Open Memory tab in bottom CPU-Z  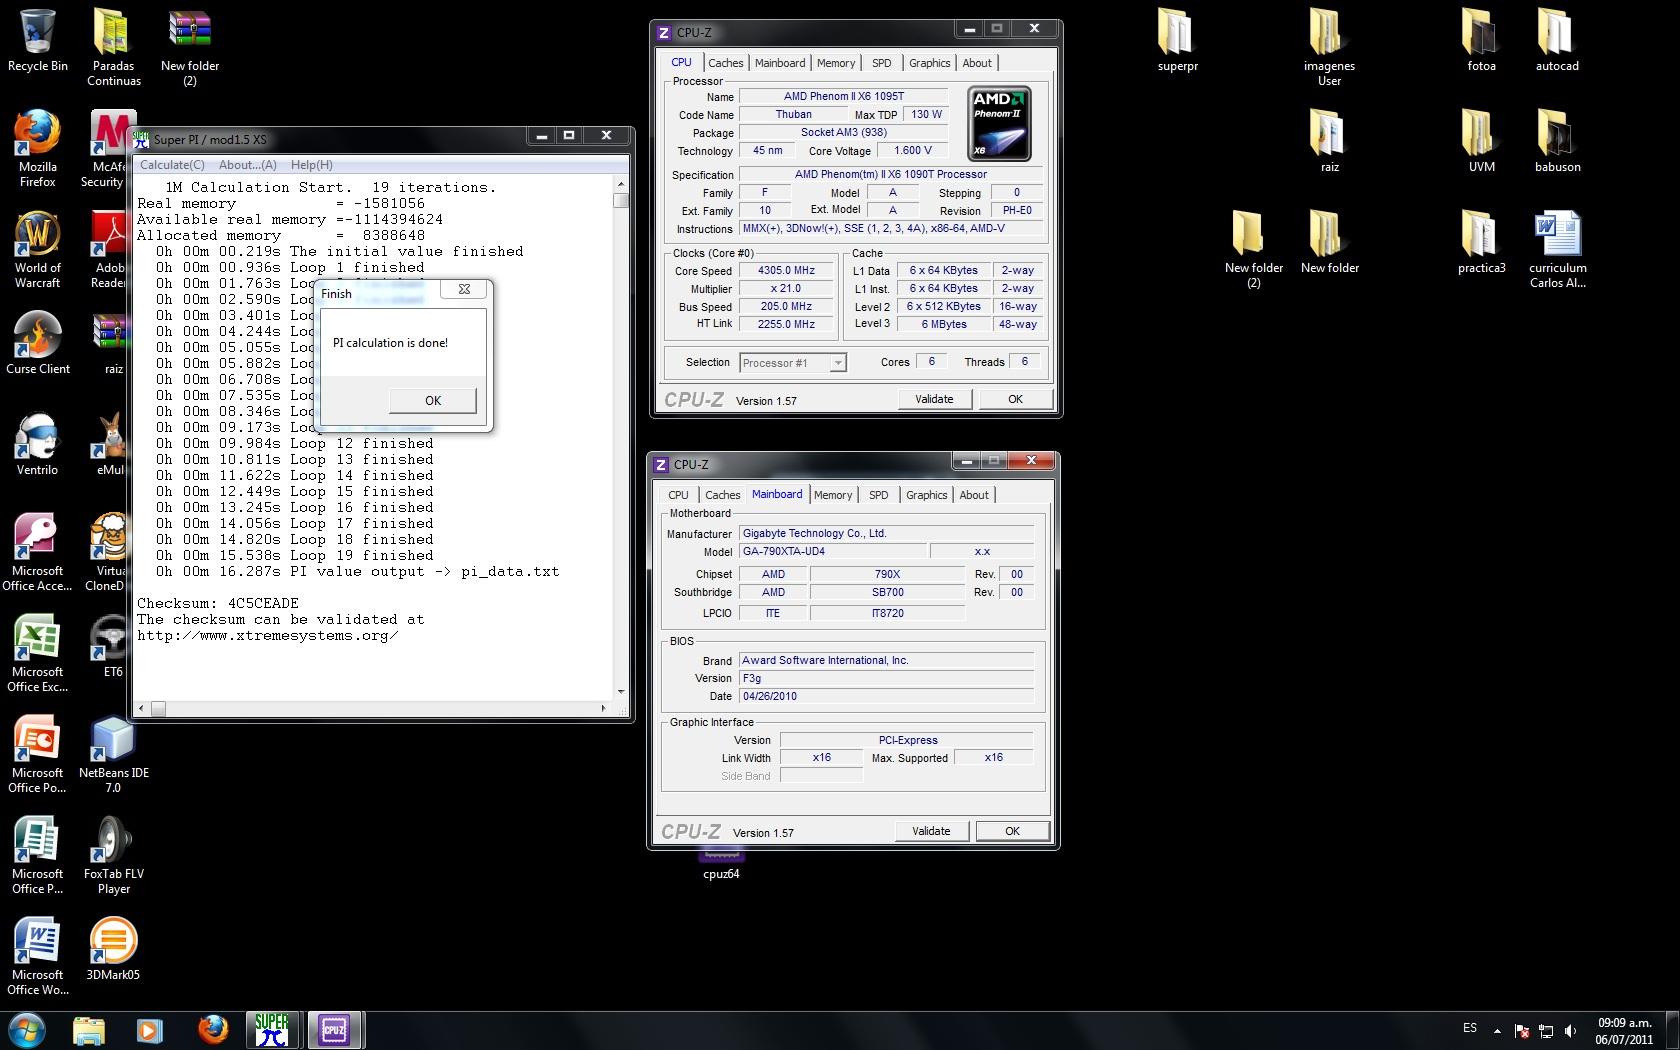[833, 495]
